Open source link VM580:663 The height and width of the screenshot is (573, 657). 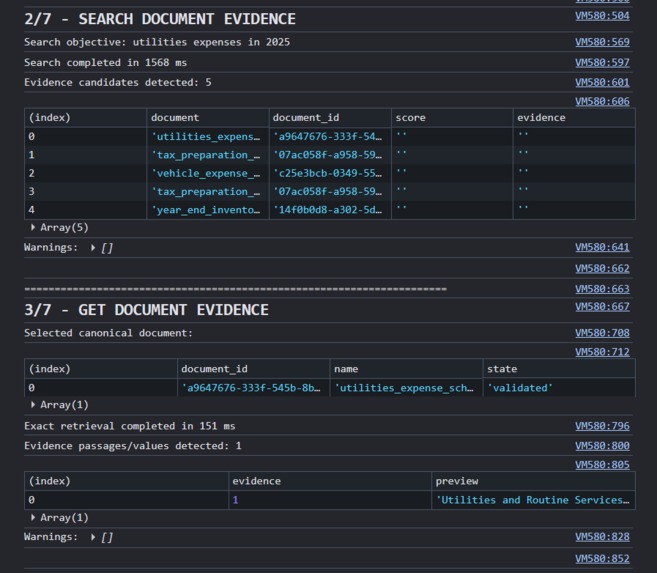coord(602,289)
